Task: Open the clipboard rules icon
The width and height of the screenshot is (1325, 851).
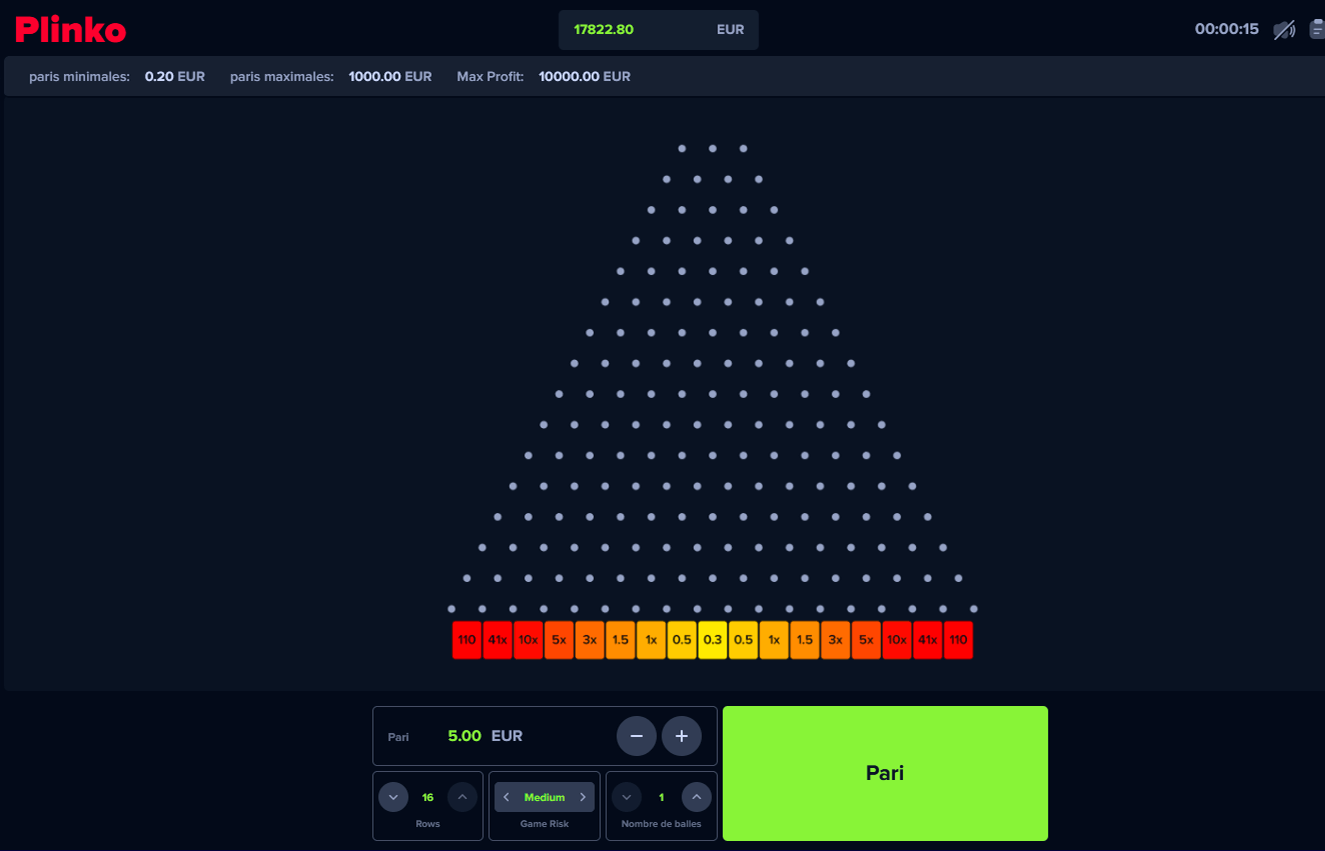Action: pos(1317,29)
